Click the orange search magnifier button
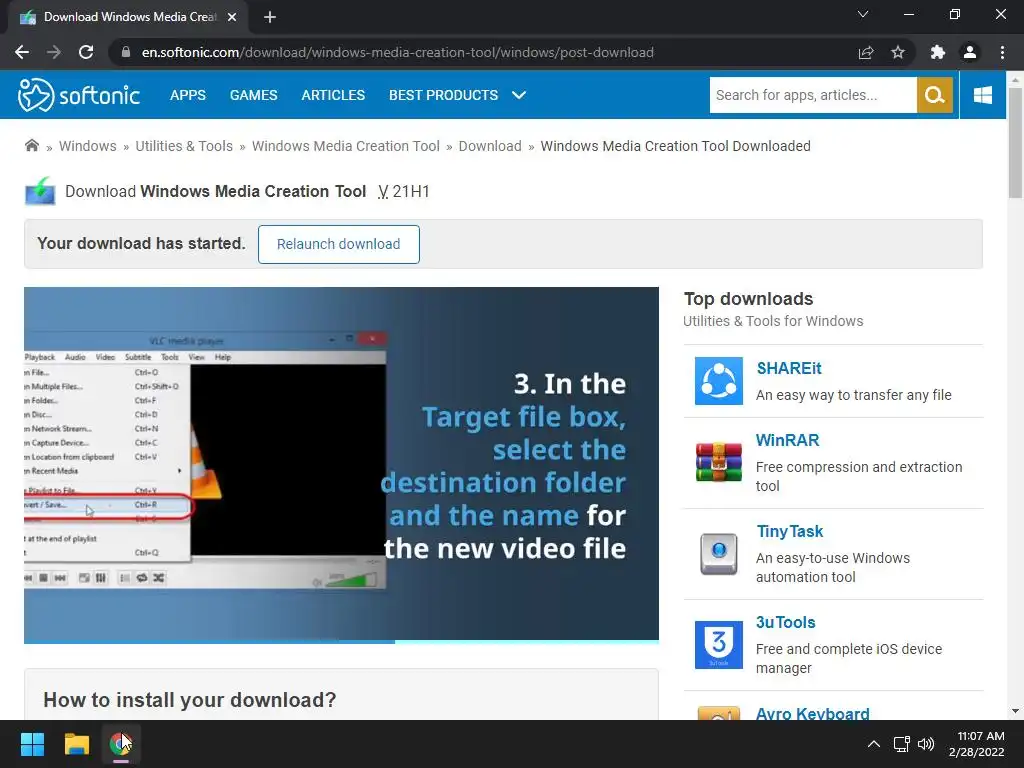This screenshot has width=1024, height=768. pos(935,95)
